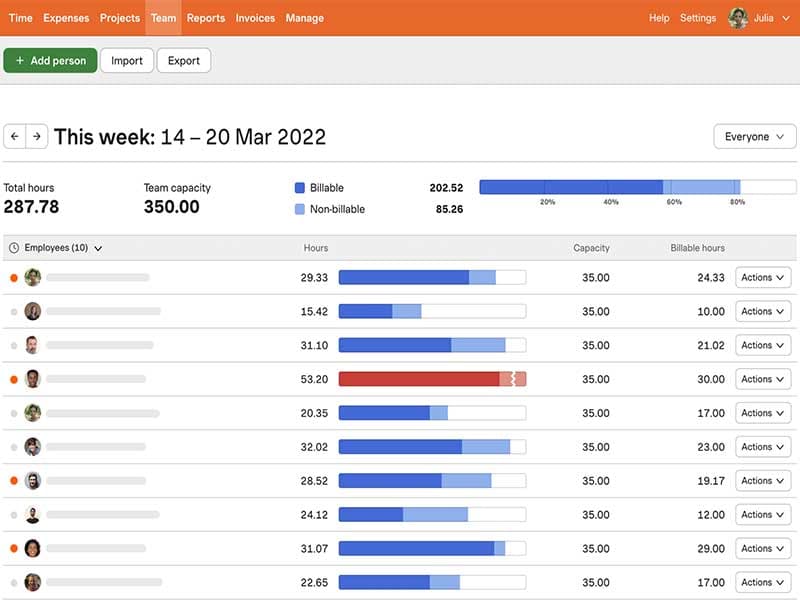
Task: Click orange status dot on 28.52 hours row
Action: coord(14,481)
